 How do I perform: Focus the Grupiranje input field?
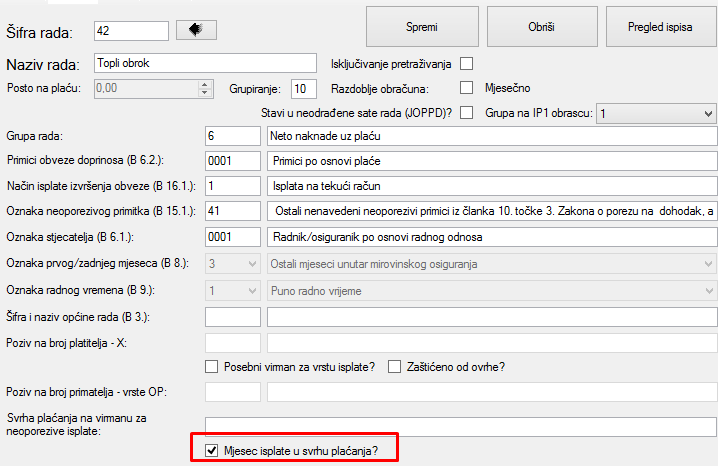pos(303,88)
